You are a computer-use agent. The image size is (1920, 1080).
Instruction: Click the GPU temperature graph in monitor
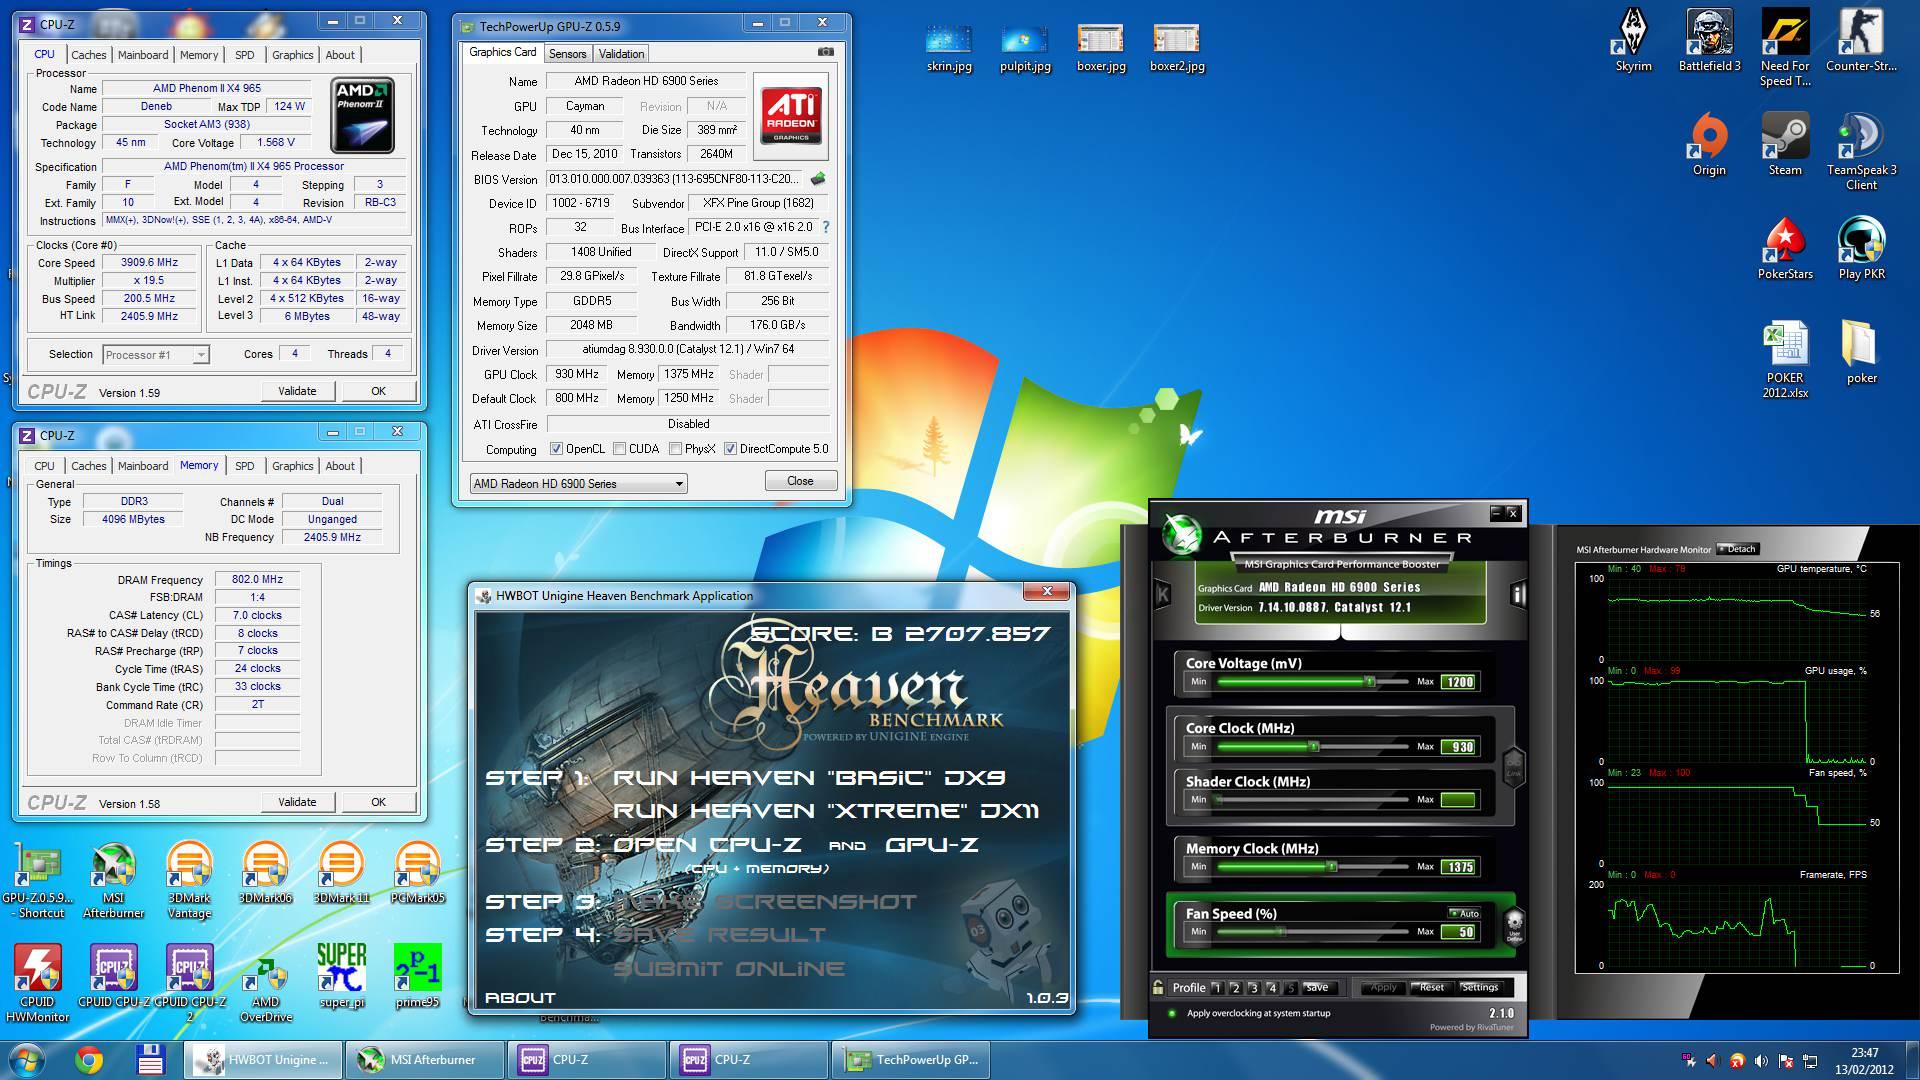coord(1735,619)
